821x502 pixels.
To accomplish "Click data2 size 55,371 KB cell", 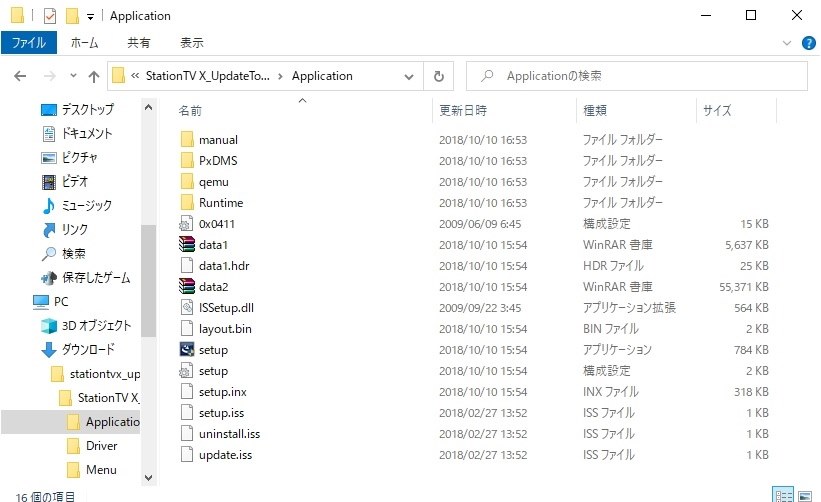I will [744, 287].
